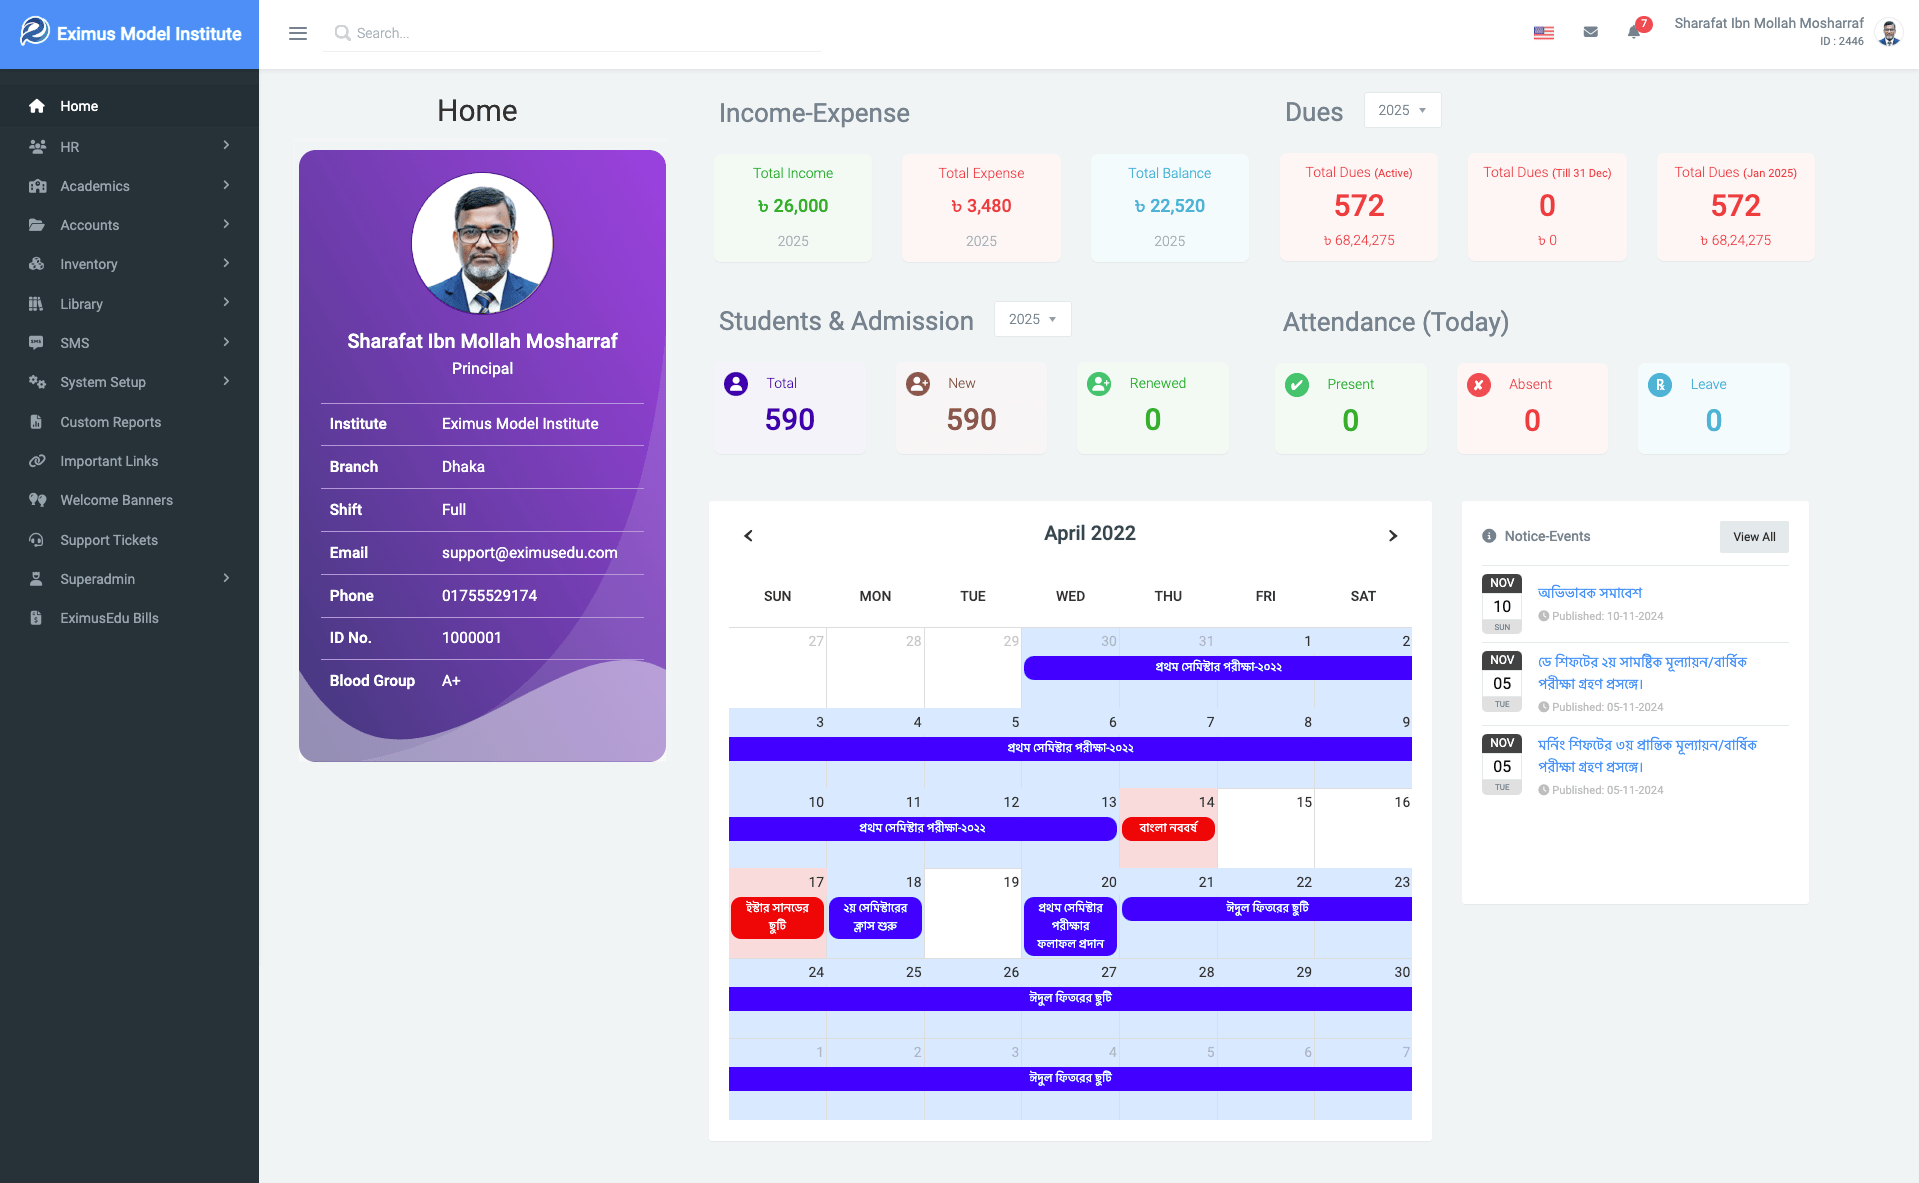
Task: Go to previous month in calendar
Action: tap(748, 536)
